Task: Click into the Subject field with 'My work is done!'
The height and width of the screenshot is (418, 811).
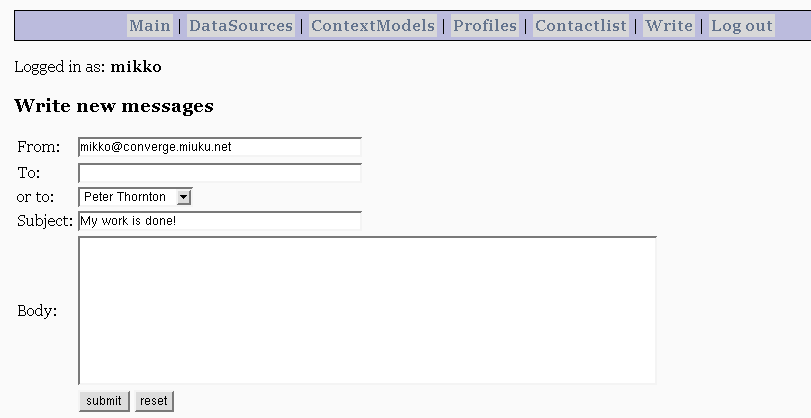Action: point(220,221)
